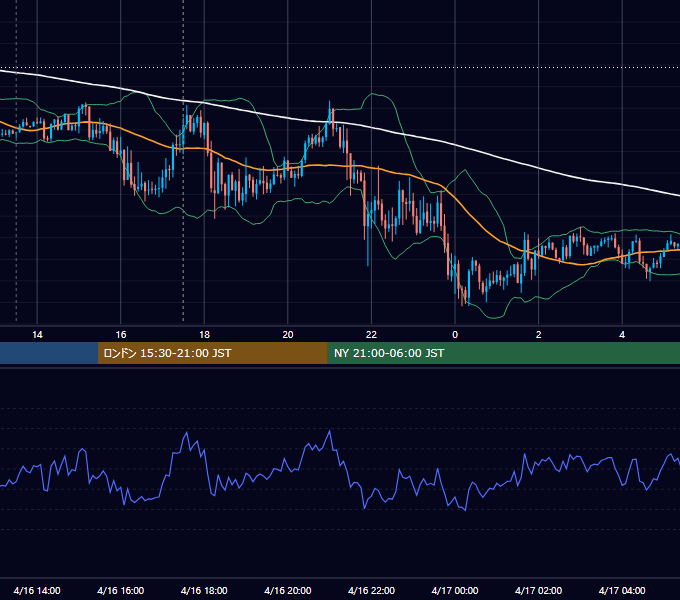The height and width of the screenshot is (600, 680).
Task: Select the ロンドン 15:30-21:00 JST session bar
Action: 212,353
